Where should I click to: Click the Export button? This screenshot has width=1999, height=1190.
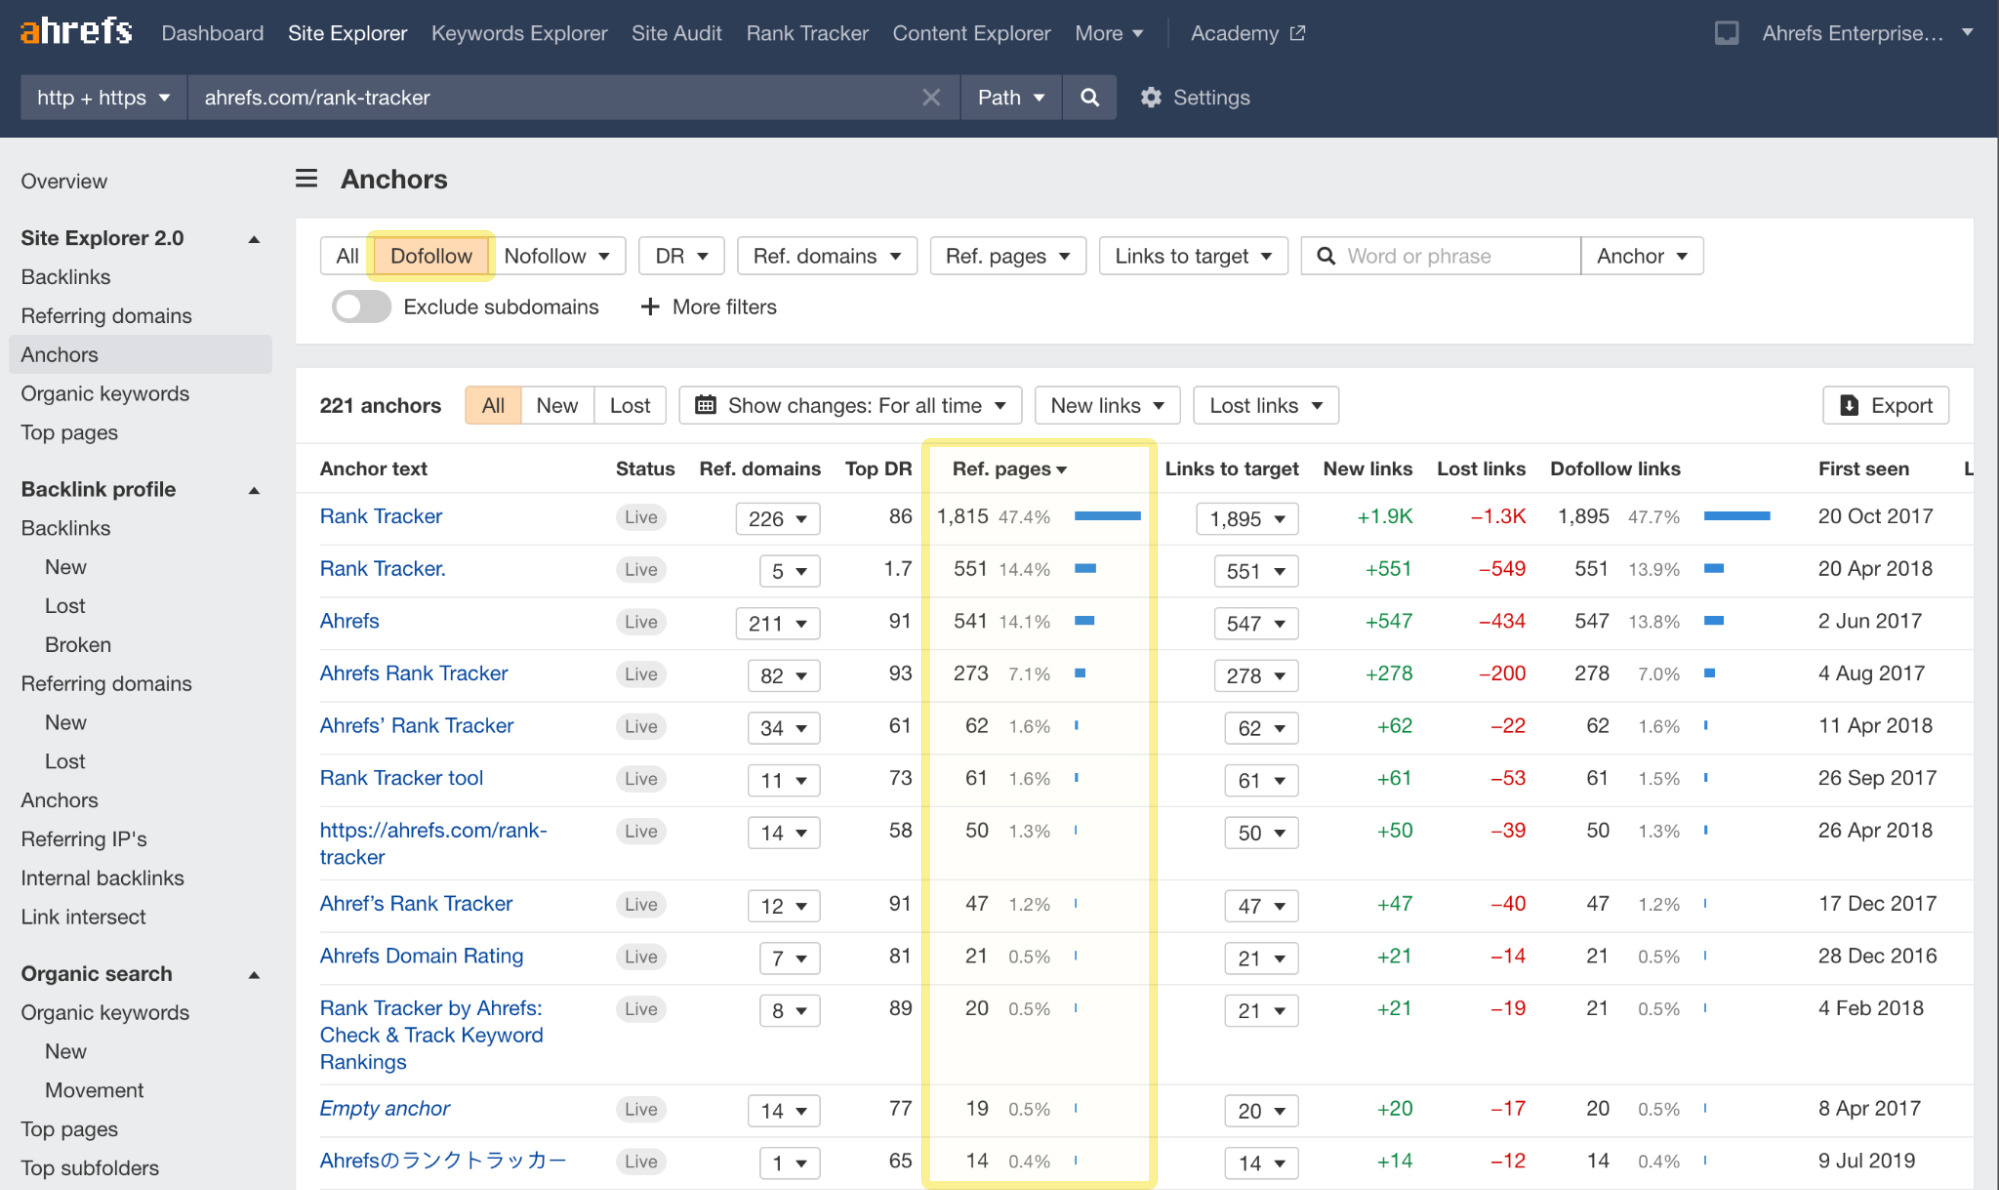1885,405
